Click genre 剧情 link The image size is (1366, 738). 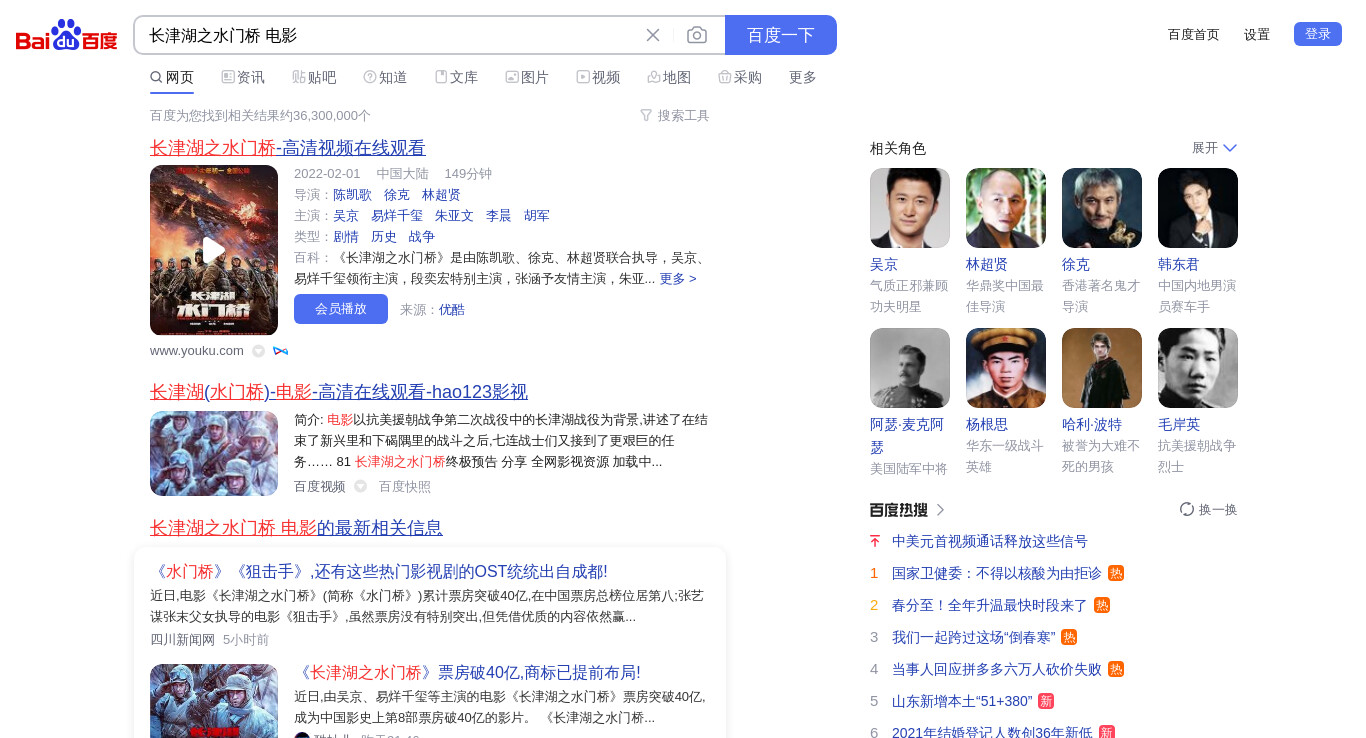[346, 237]
